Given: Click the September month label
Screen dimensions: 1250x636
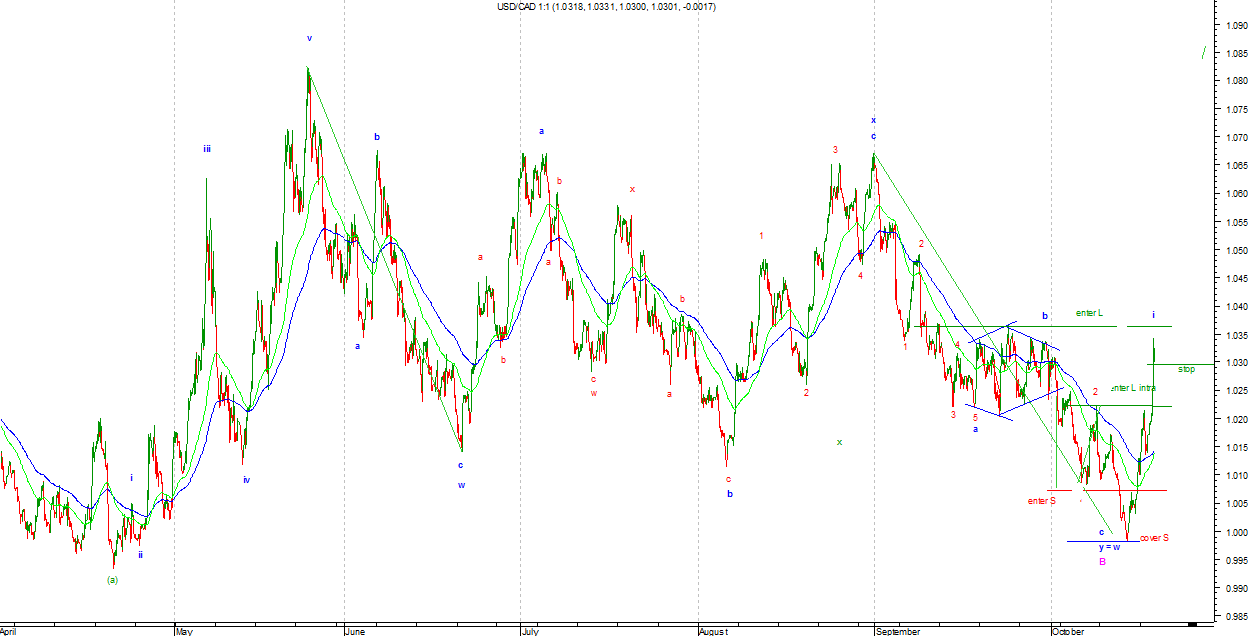Looking at the screenshot, I should pos(897,631).
